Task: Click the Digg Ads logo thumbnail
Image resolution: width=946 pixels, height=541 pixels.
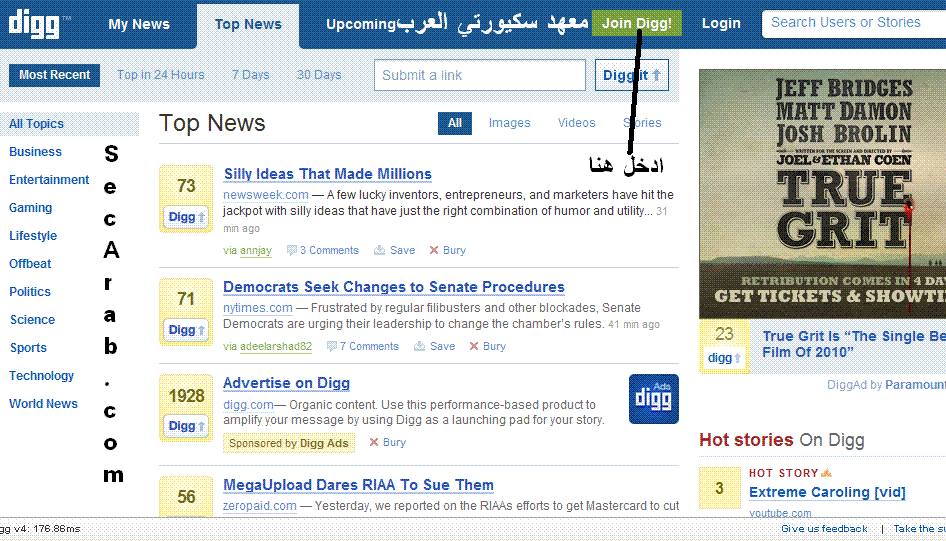Action: (x=653, y=399)
